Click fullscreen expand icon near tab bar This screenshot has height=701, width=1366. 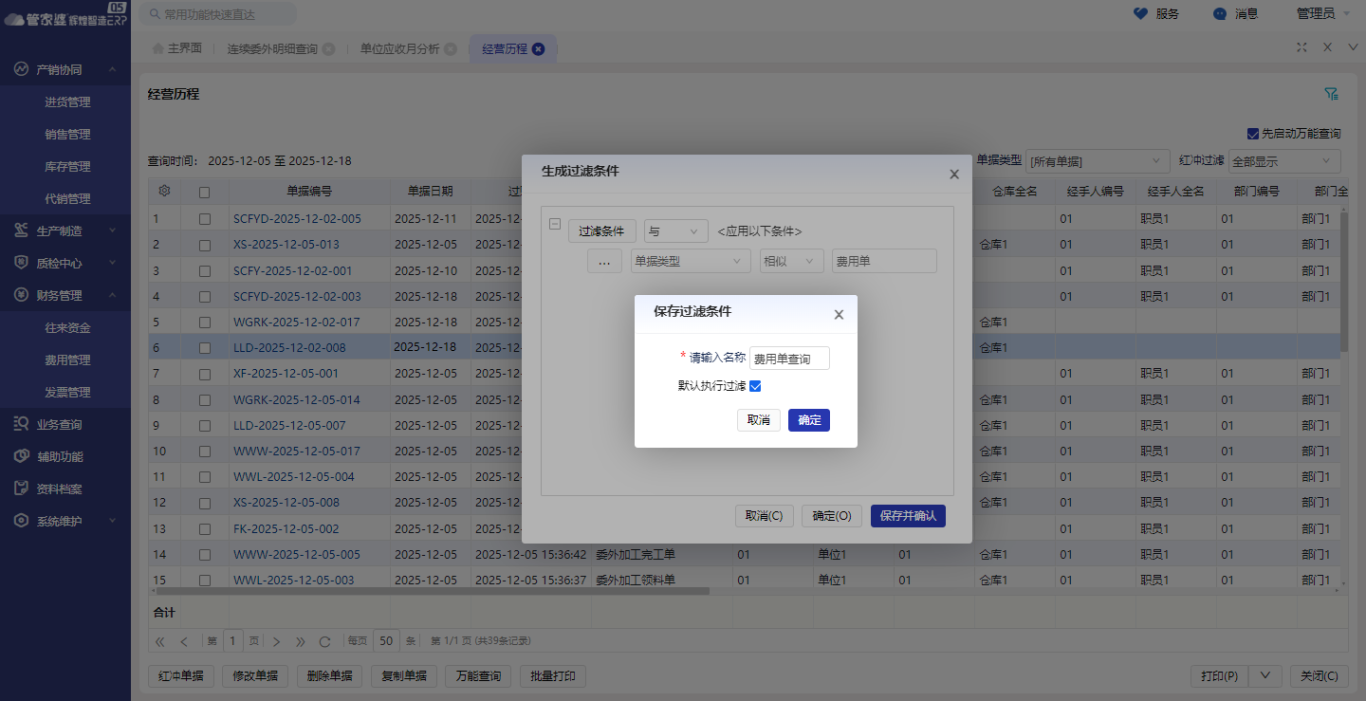click(1302, 47)
